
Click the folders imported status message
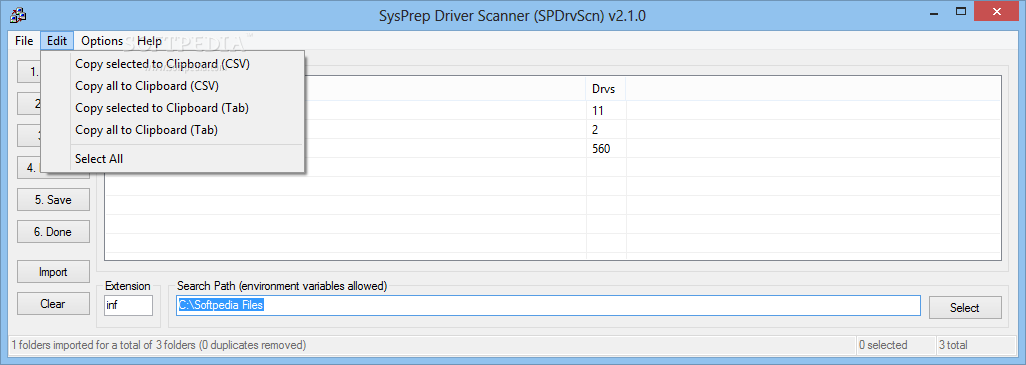(158, 345)
